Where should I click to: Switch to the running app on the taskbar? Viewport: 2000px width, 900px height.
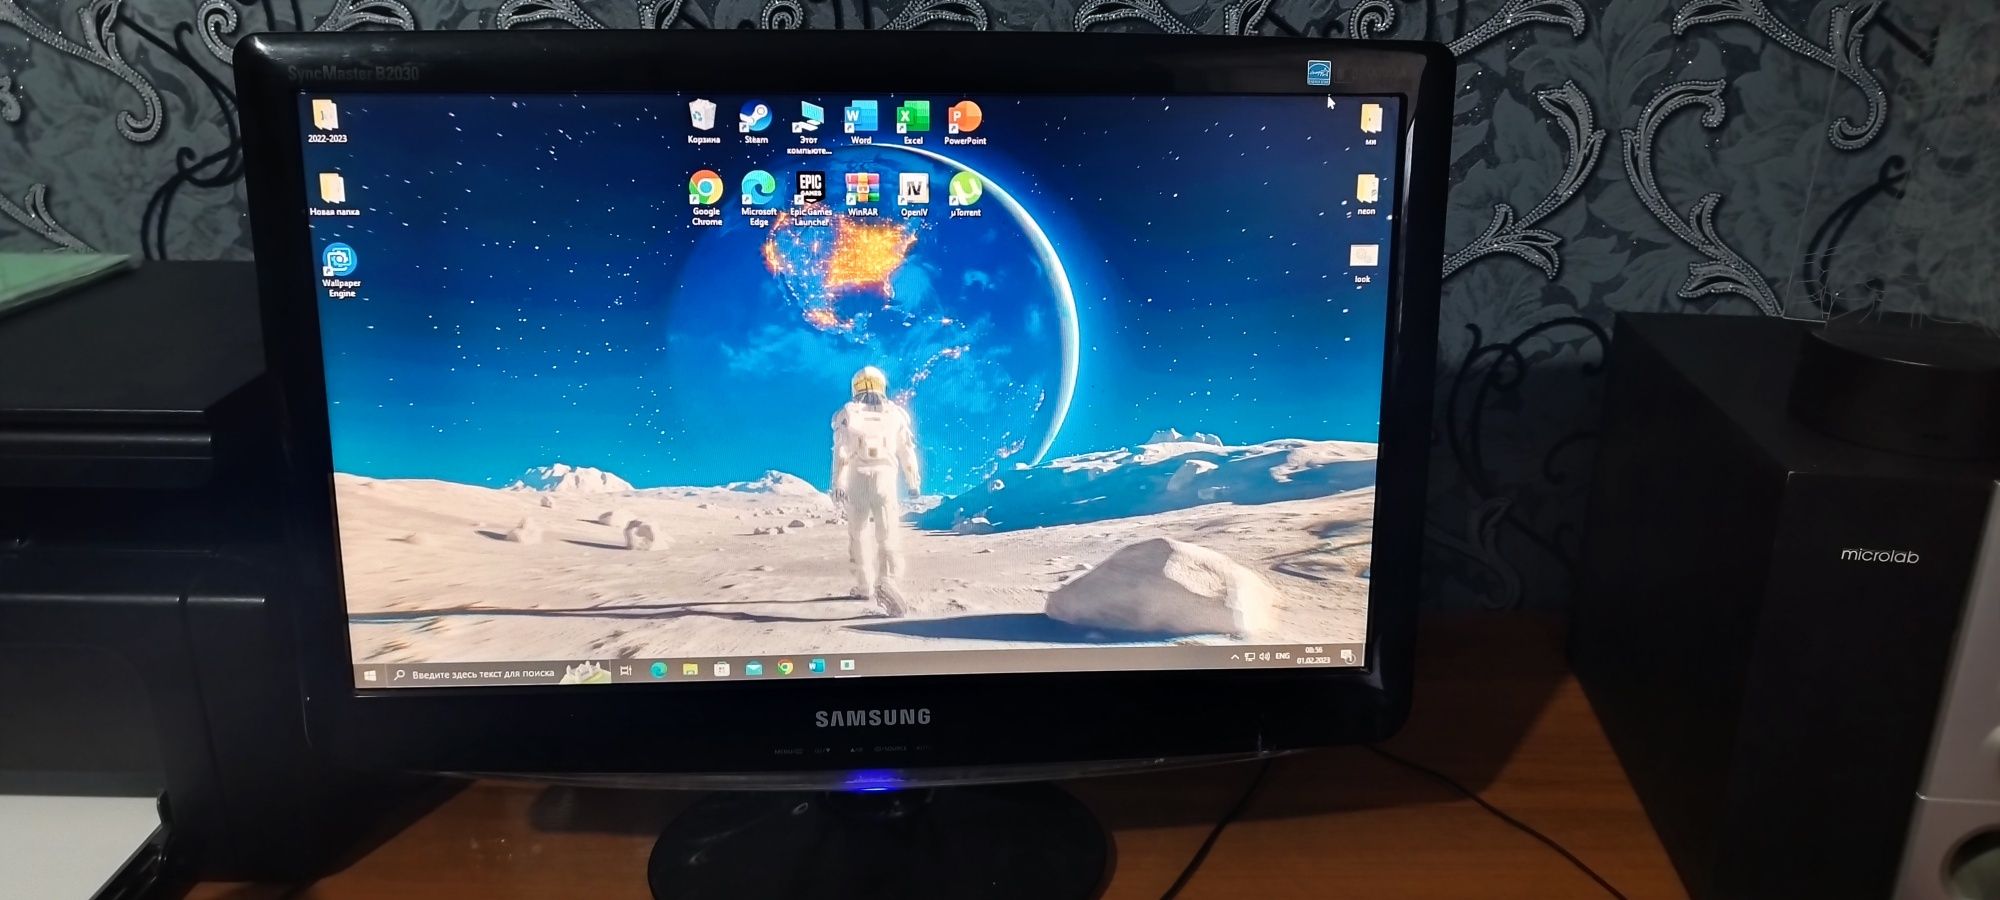click(847, 664)
